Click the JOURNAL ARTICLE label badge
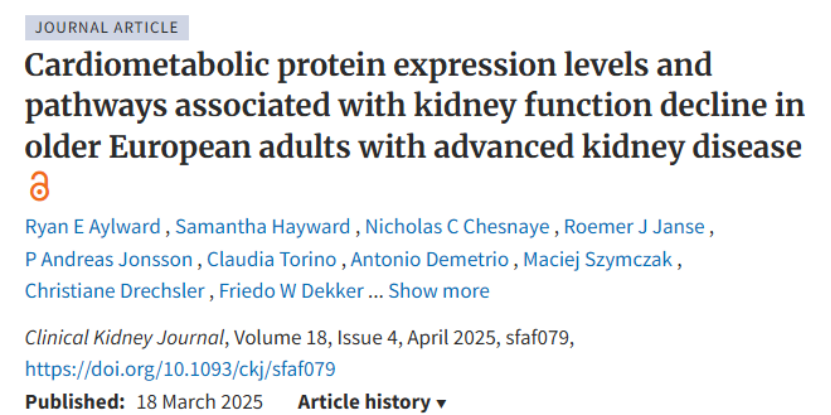Screen dimensions: 831x415 click(107, 28)
